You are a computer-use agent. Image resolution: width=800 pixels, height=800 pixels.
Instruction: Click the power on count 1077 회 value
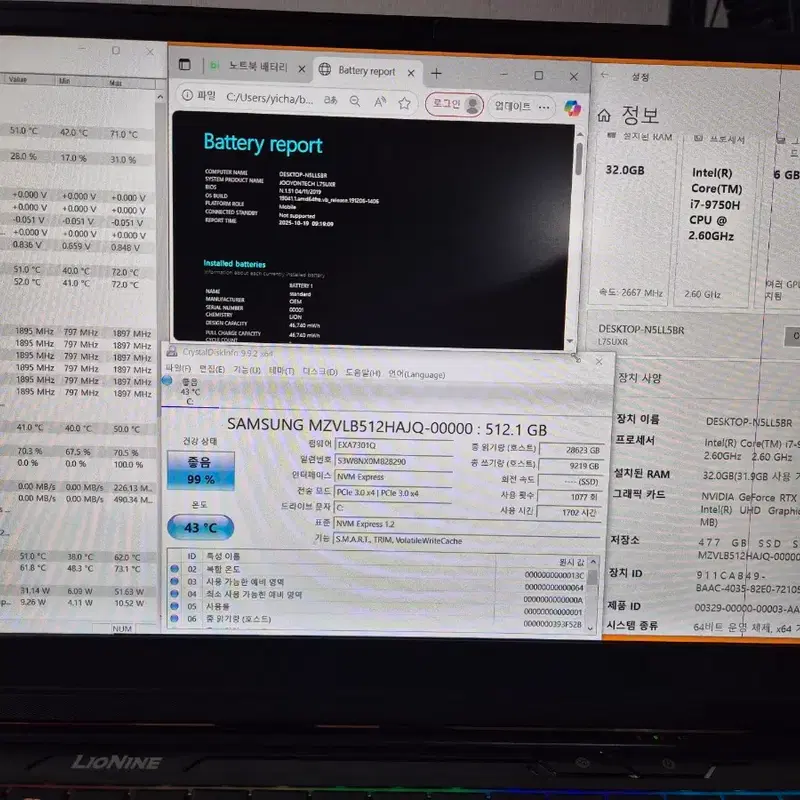pos(569,497)
